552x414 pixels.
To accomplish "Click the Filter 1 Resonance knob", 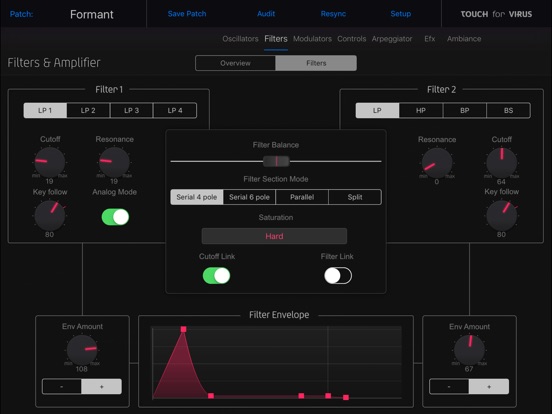I will tap(114, 162).
